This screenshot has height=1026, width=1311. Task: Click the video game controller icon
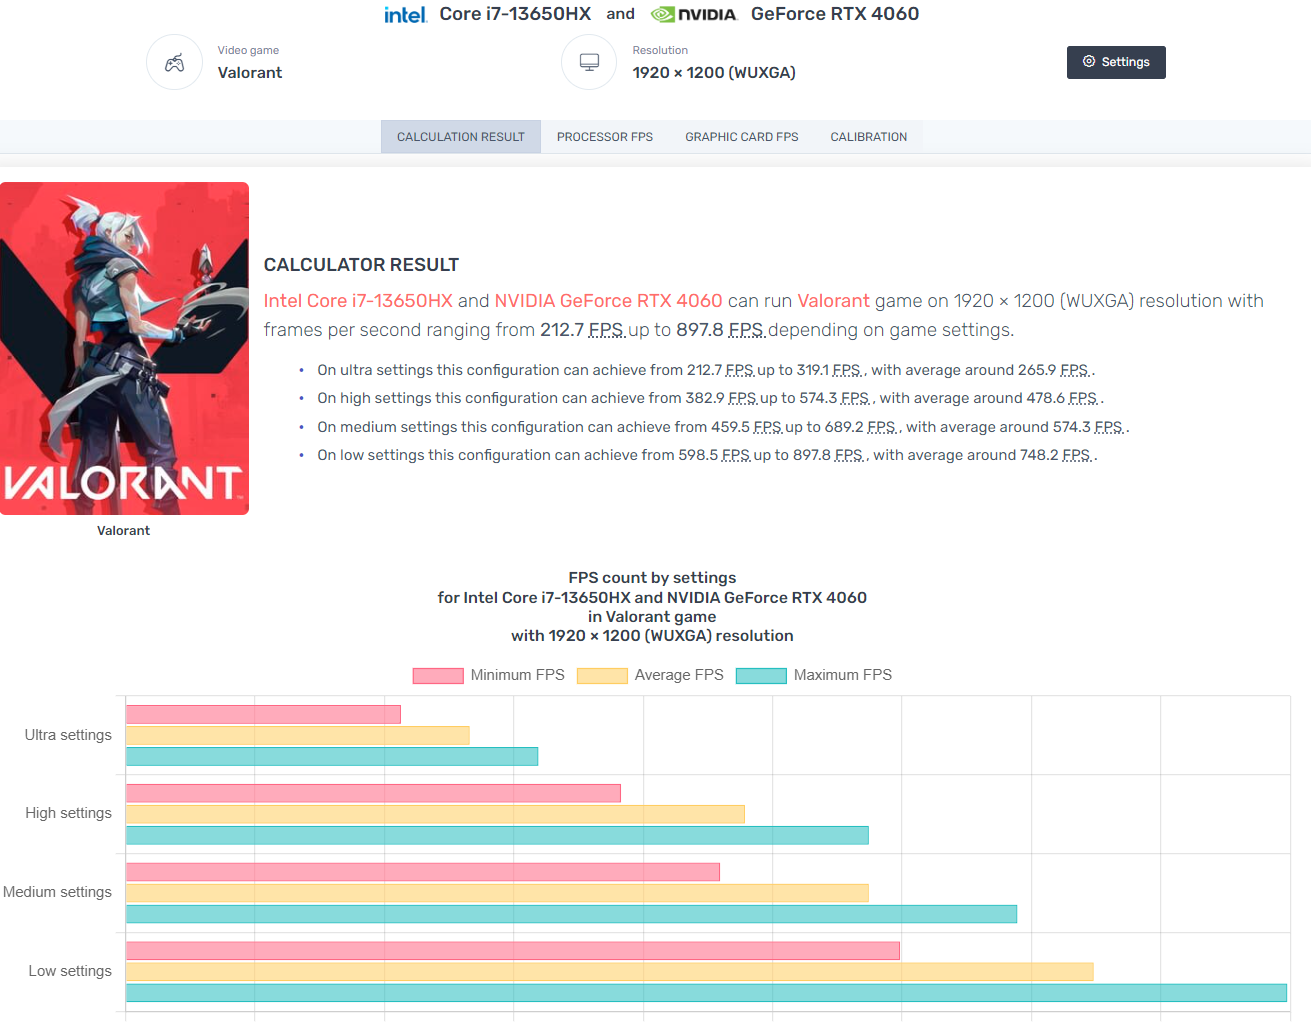[174, 62]
